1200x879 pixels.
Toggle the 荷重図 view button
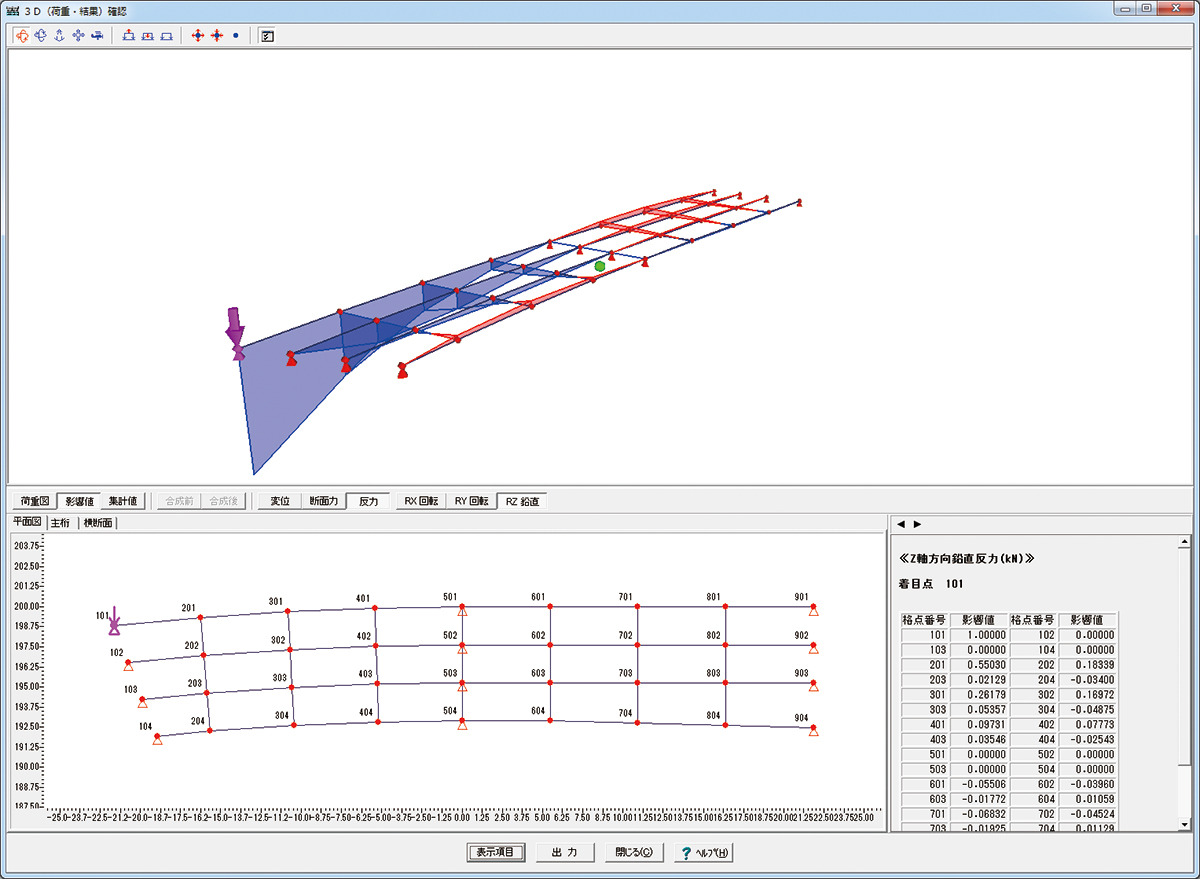click(x=34, y=501)
